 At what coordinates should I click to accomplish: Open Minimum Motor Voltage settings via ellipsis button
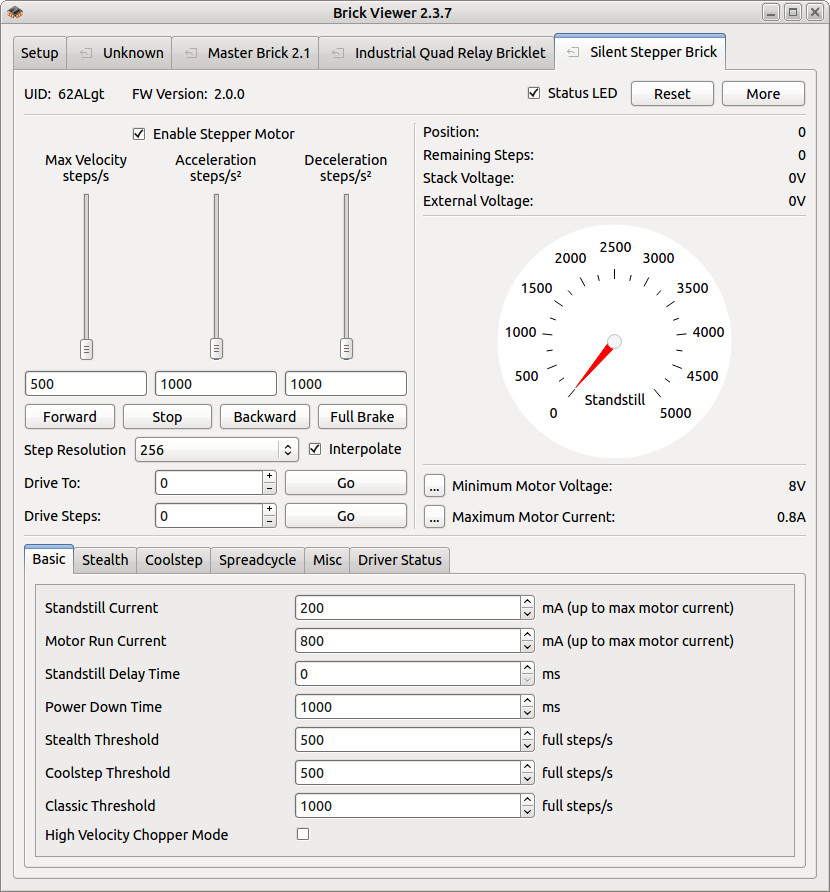(x=434, y=486)
